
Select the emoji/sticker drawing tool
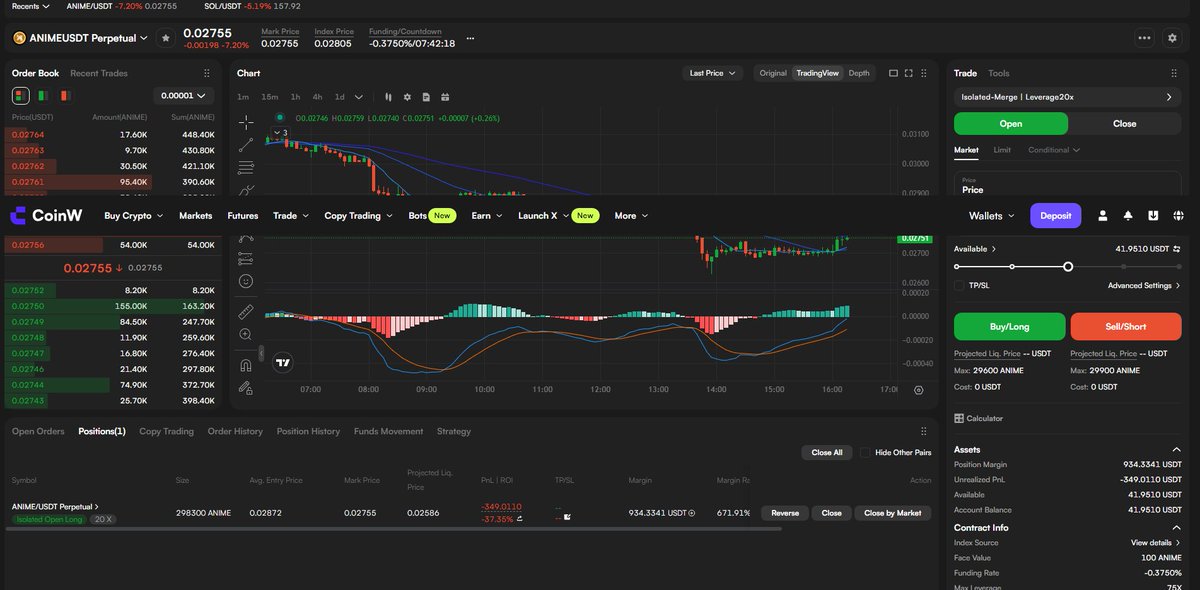[x=246, y=282]
